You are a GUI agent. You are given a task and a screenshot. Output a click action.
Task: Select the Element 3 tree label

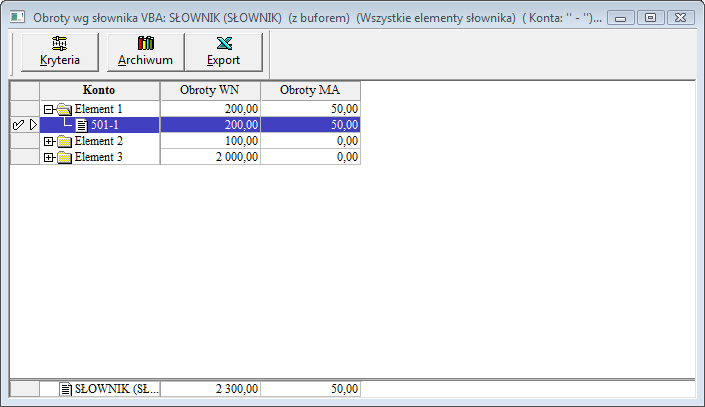(x=98, y=157)
